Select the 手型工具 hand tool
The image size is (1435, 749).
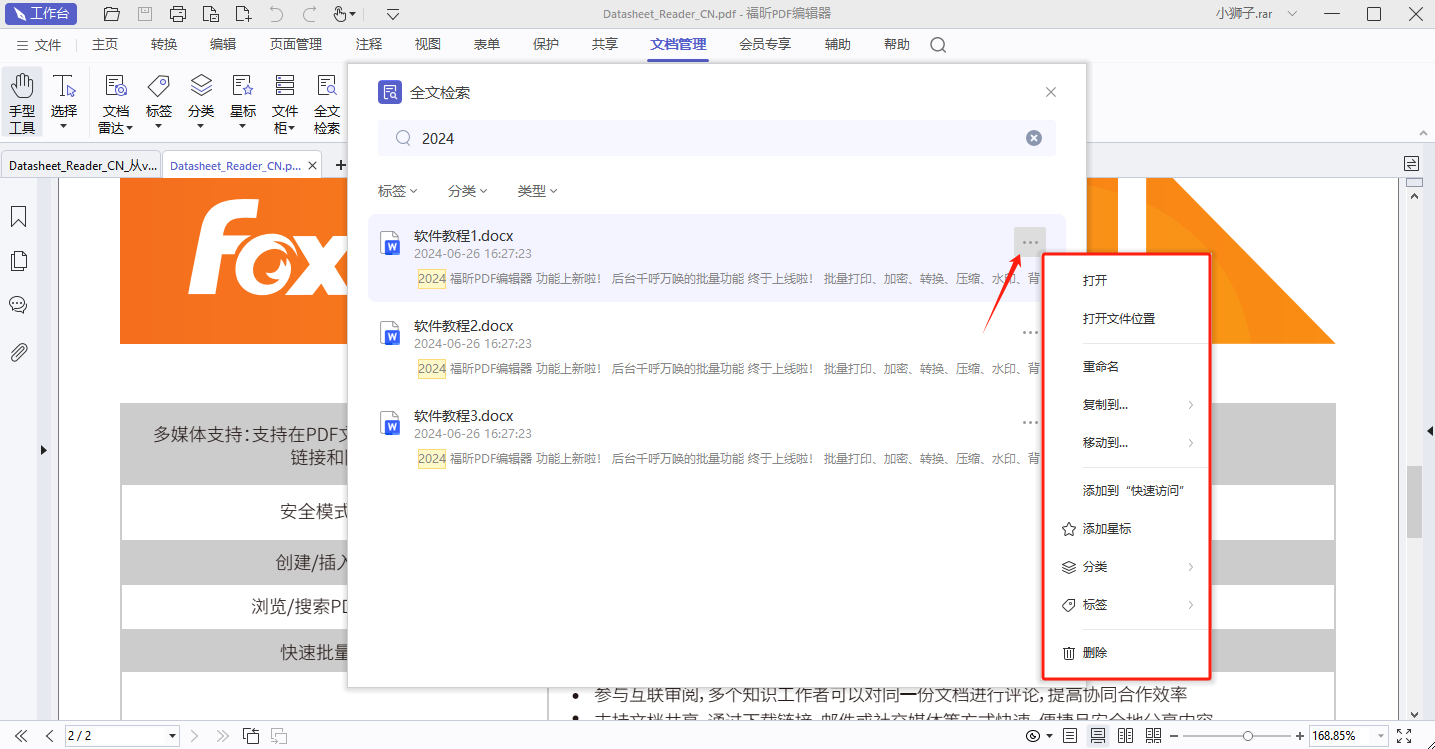point(22,103)
